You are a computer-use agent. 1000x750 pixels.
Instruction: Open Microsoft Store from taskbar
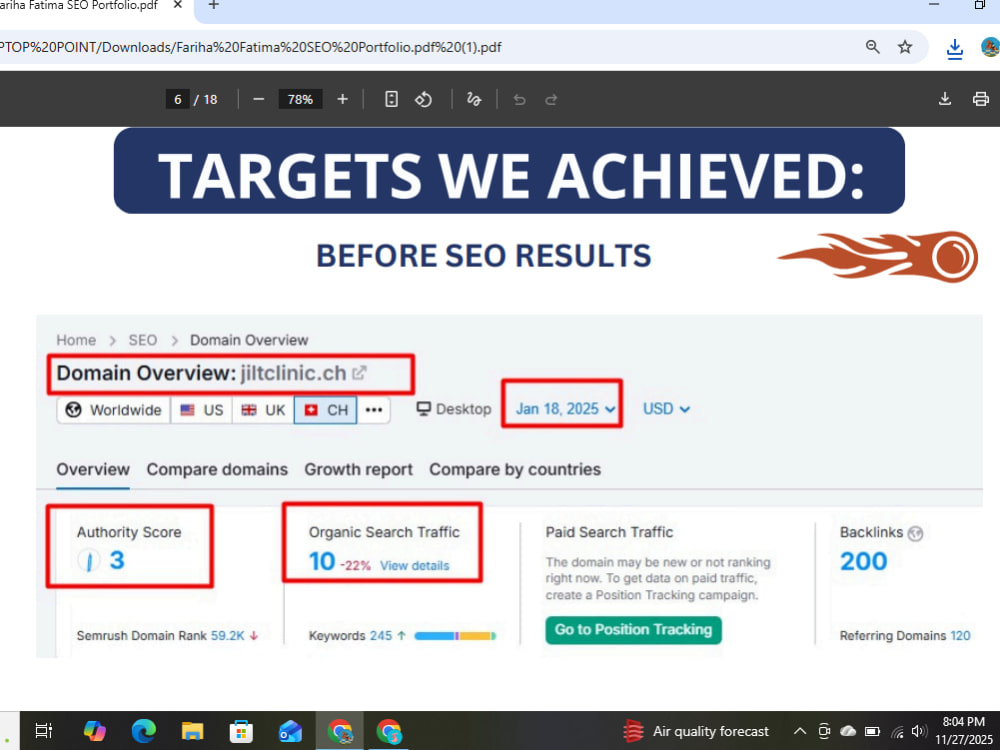coord(241,731)
